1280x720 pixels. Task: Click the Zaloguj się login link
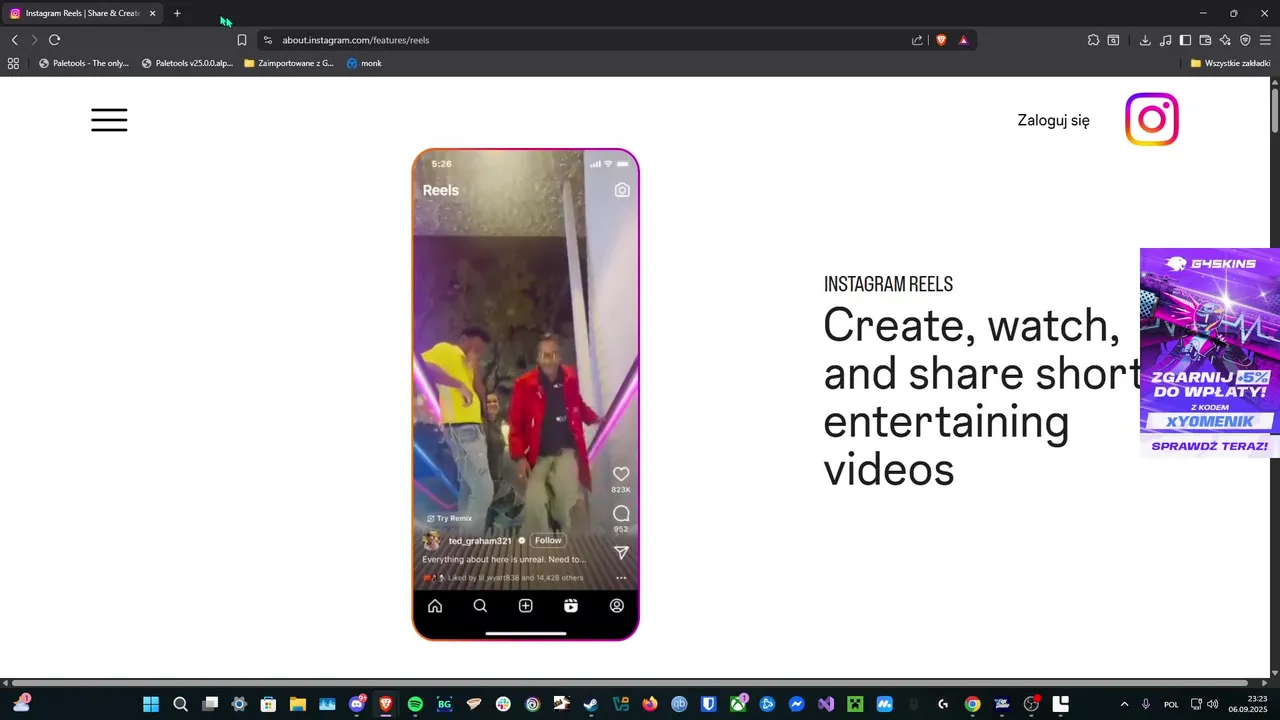point(1053,120)
